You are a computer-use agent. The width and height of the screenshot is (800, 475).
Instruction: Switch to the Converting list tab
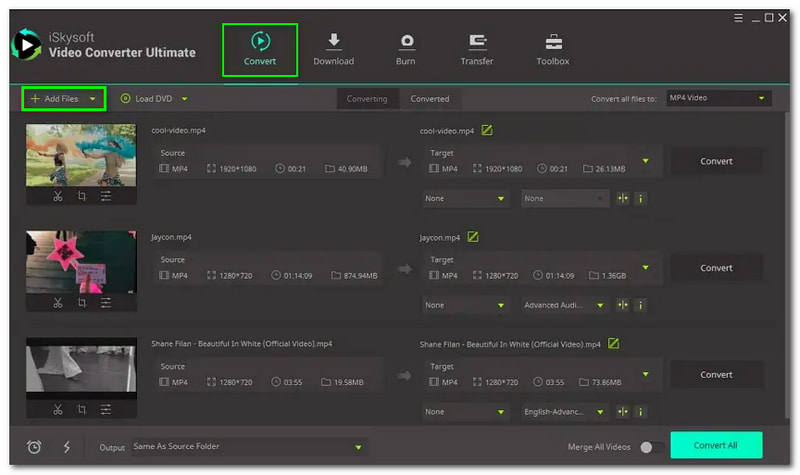click(x=367, y=98)
